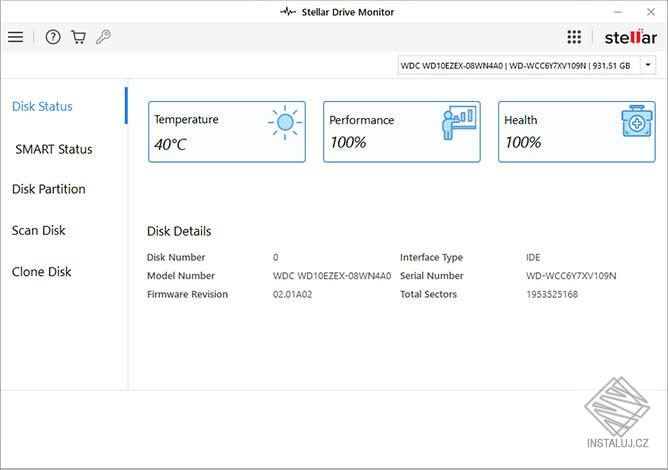Minimize the Stellar Drive Monitor window
668x470 pixels.
(x=618, y=12)
